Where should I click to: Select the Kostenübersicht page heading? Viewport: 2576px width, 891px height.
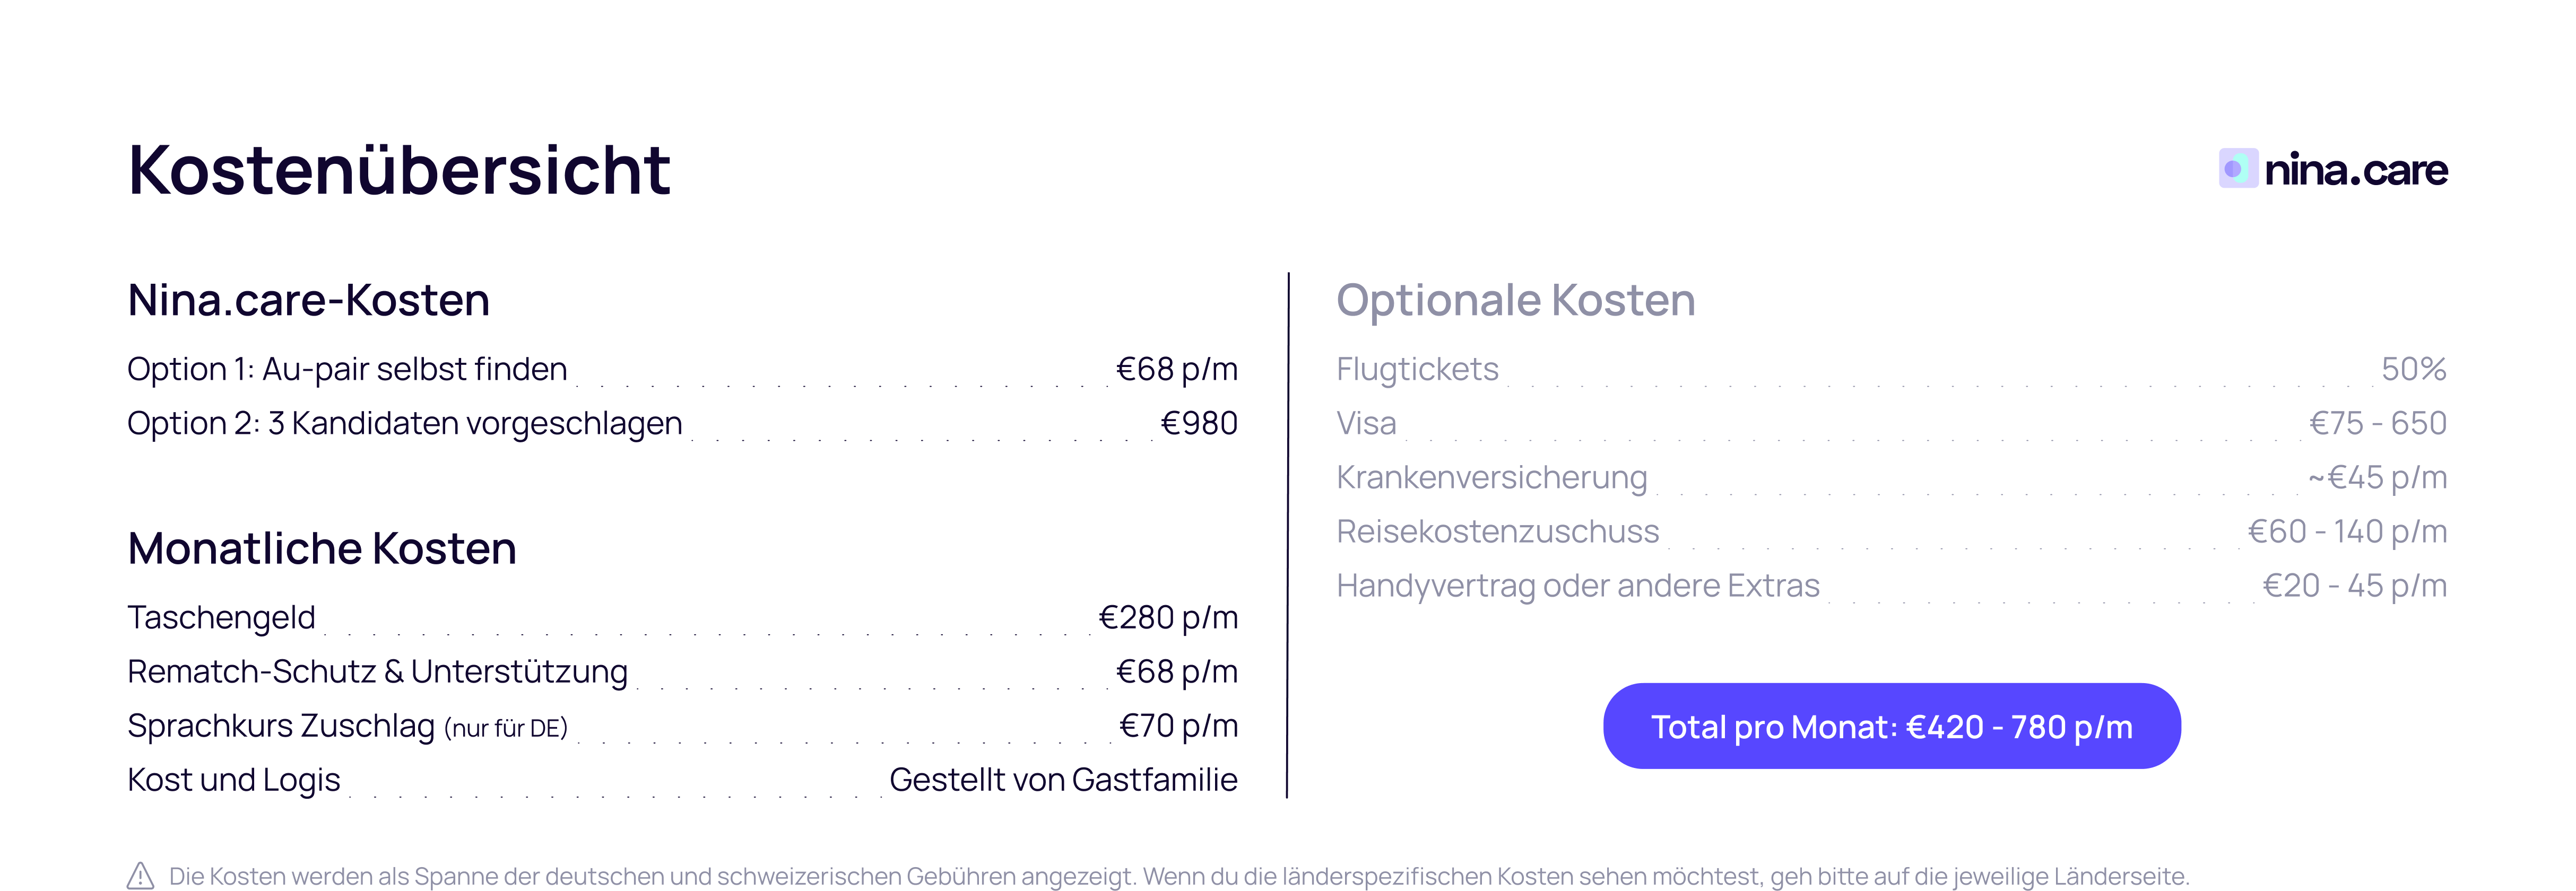tap(399, 170)
